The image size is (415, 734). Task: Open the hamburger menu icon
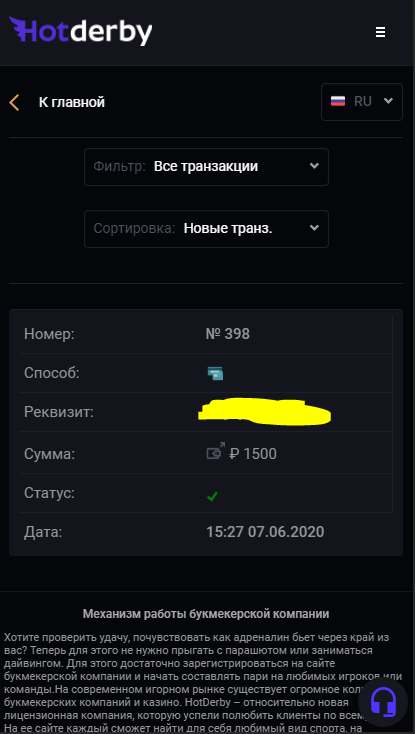[380, 32]
